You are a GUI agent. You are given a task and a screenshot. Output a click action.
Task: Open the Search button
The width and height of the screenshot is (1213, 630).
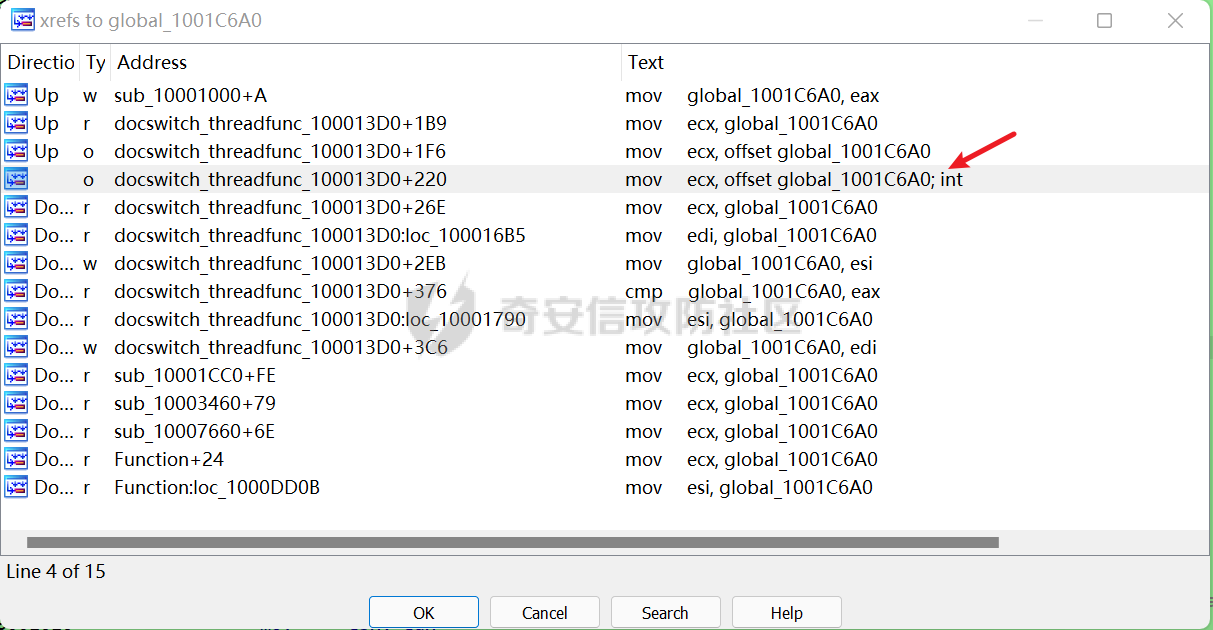(665, 612)
